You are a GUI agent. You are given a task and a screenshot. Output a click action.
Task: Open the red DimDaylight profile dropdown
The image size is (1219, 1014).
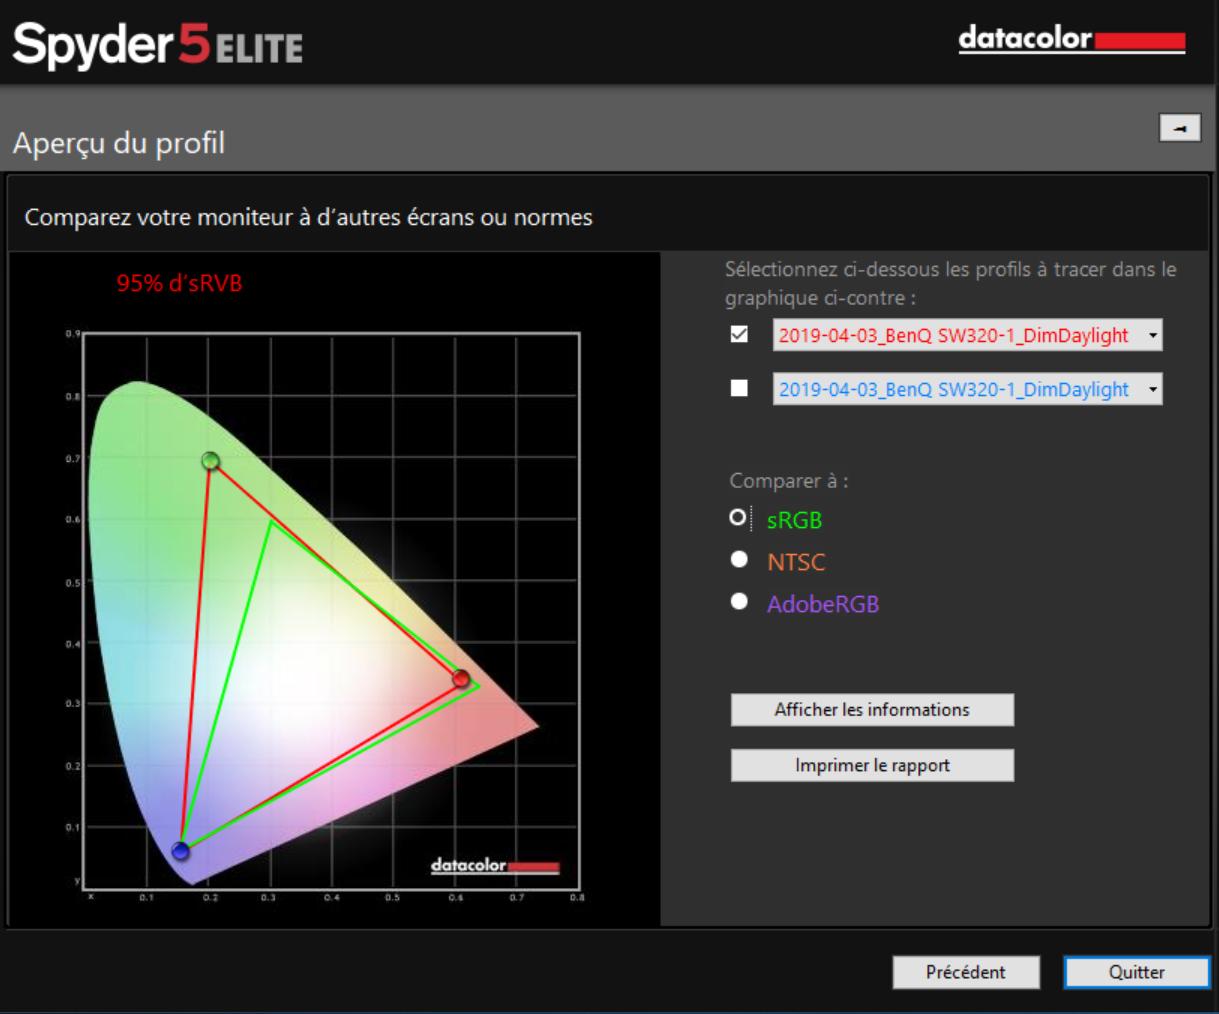pyautogui.click(x=1152, y=336)
